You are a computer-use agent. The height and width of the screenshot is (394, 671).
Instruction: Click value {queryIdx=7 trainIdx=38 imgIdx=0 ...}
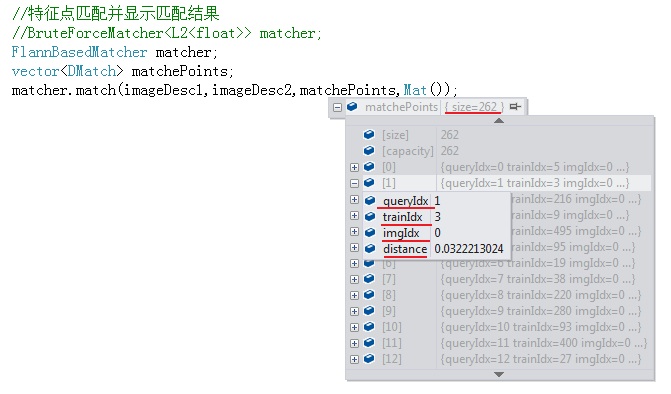537,278
